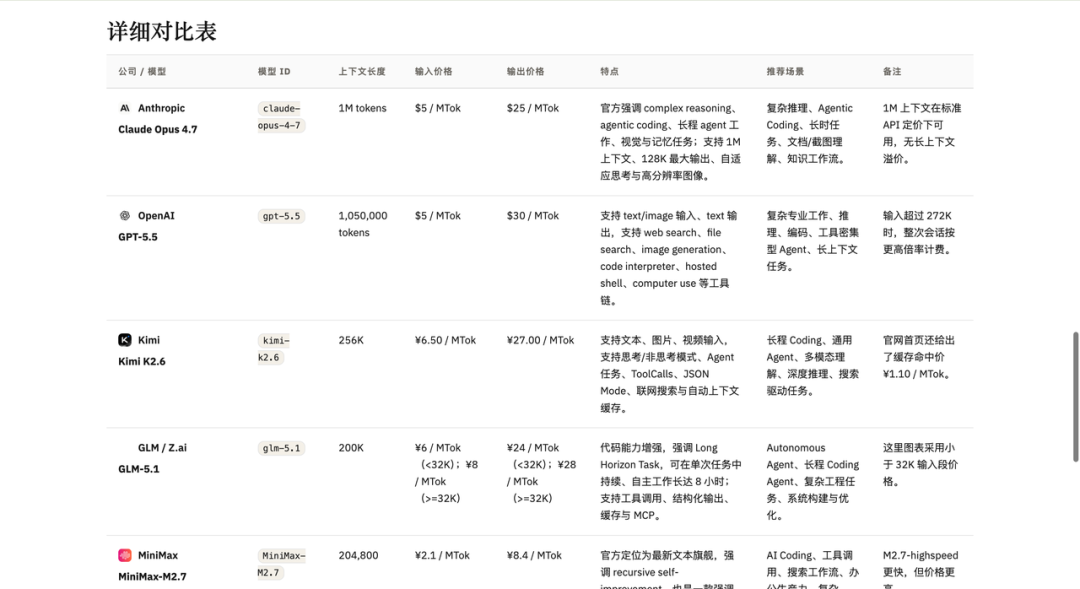Click the MiniMax-M2.7 model ID tag
The width and height of the screenshot is (1080, 589).
281,564
